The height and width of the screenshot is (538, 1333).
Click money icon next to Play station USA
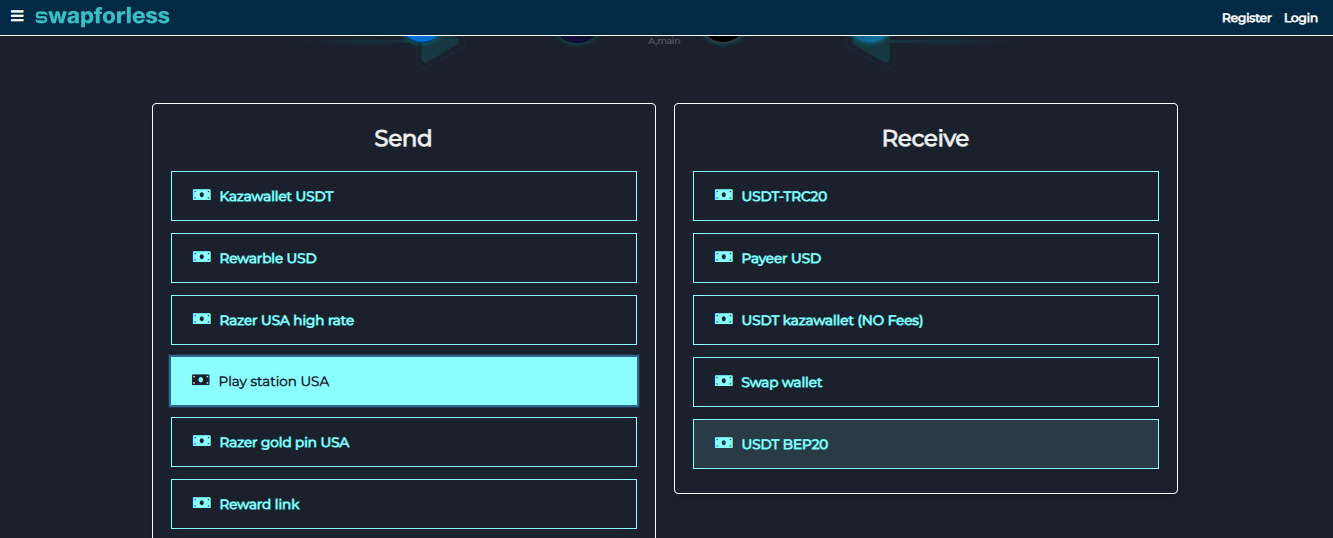(x=201, y=381)
